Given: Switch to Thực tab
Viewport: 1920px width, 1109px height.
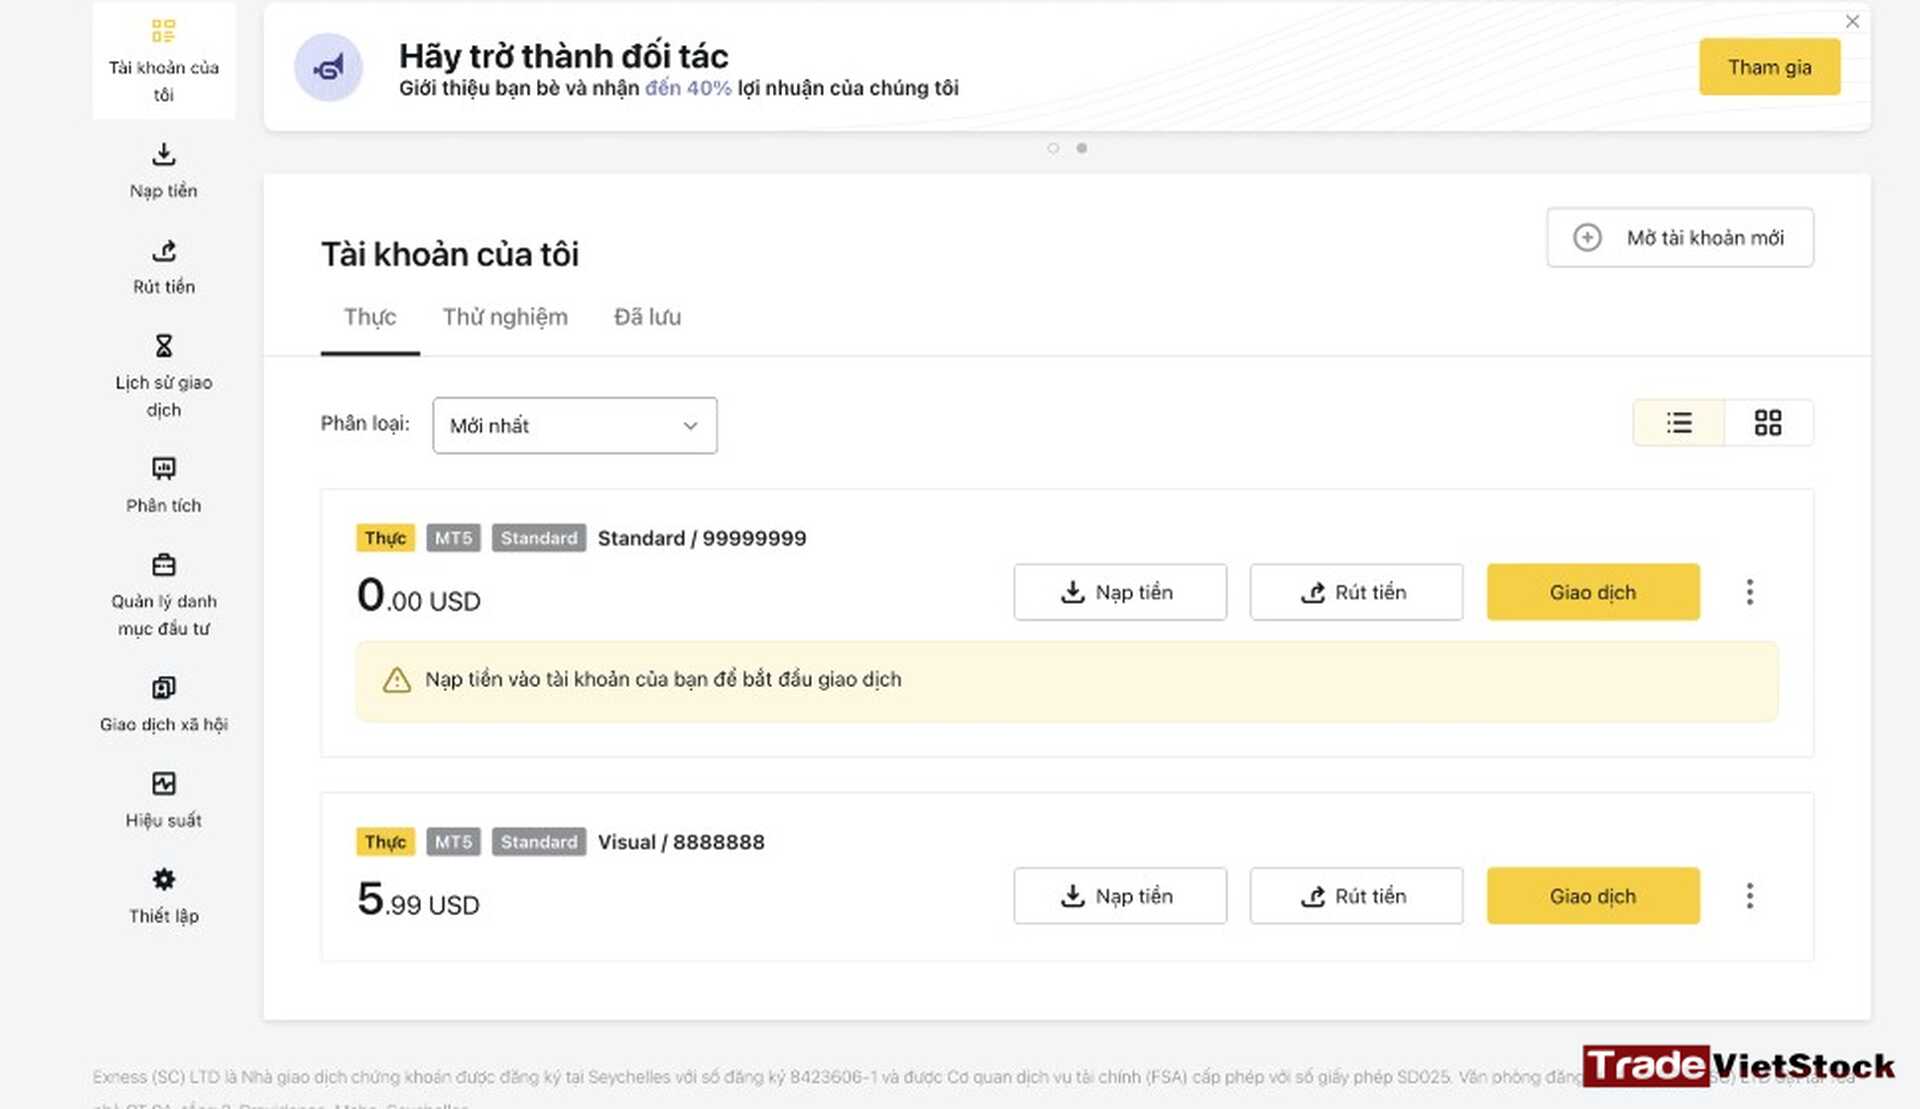Looking at the screenshot, I should (x=370, y=317).
